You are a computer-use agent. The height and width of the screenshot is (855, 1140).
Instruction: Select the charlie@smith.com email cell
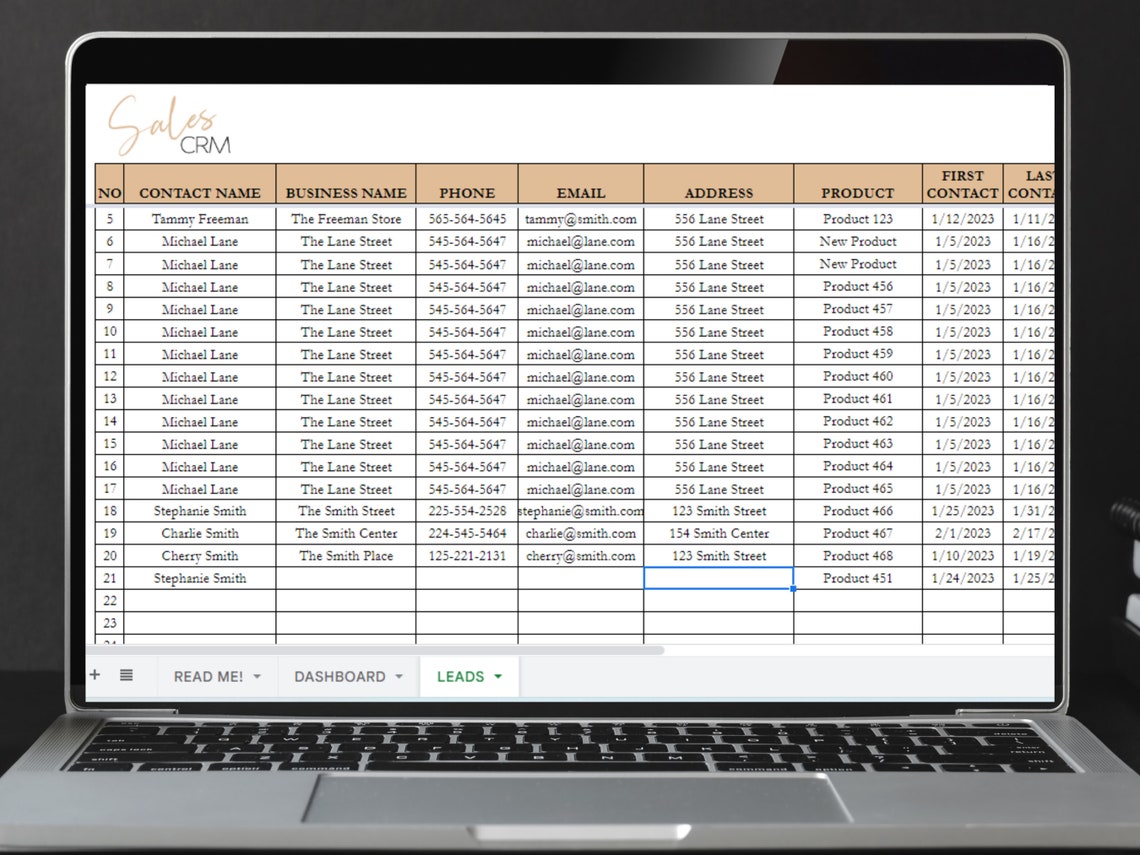point(581,533)
